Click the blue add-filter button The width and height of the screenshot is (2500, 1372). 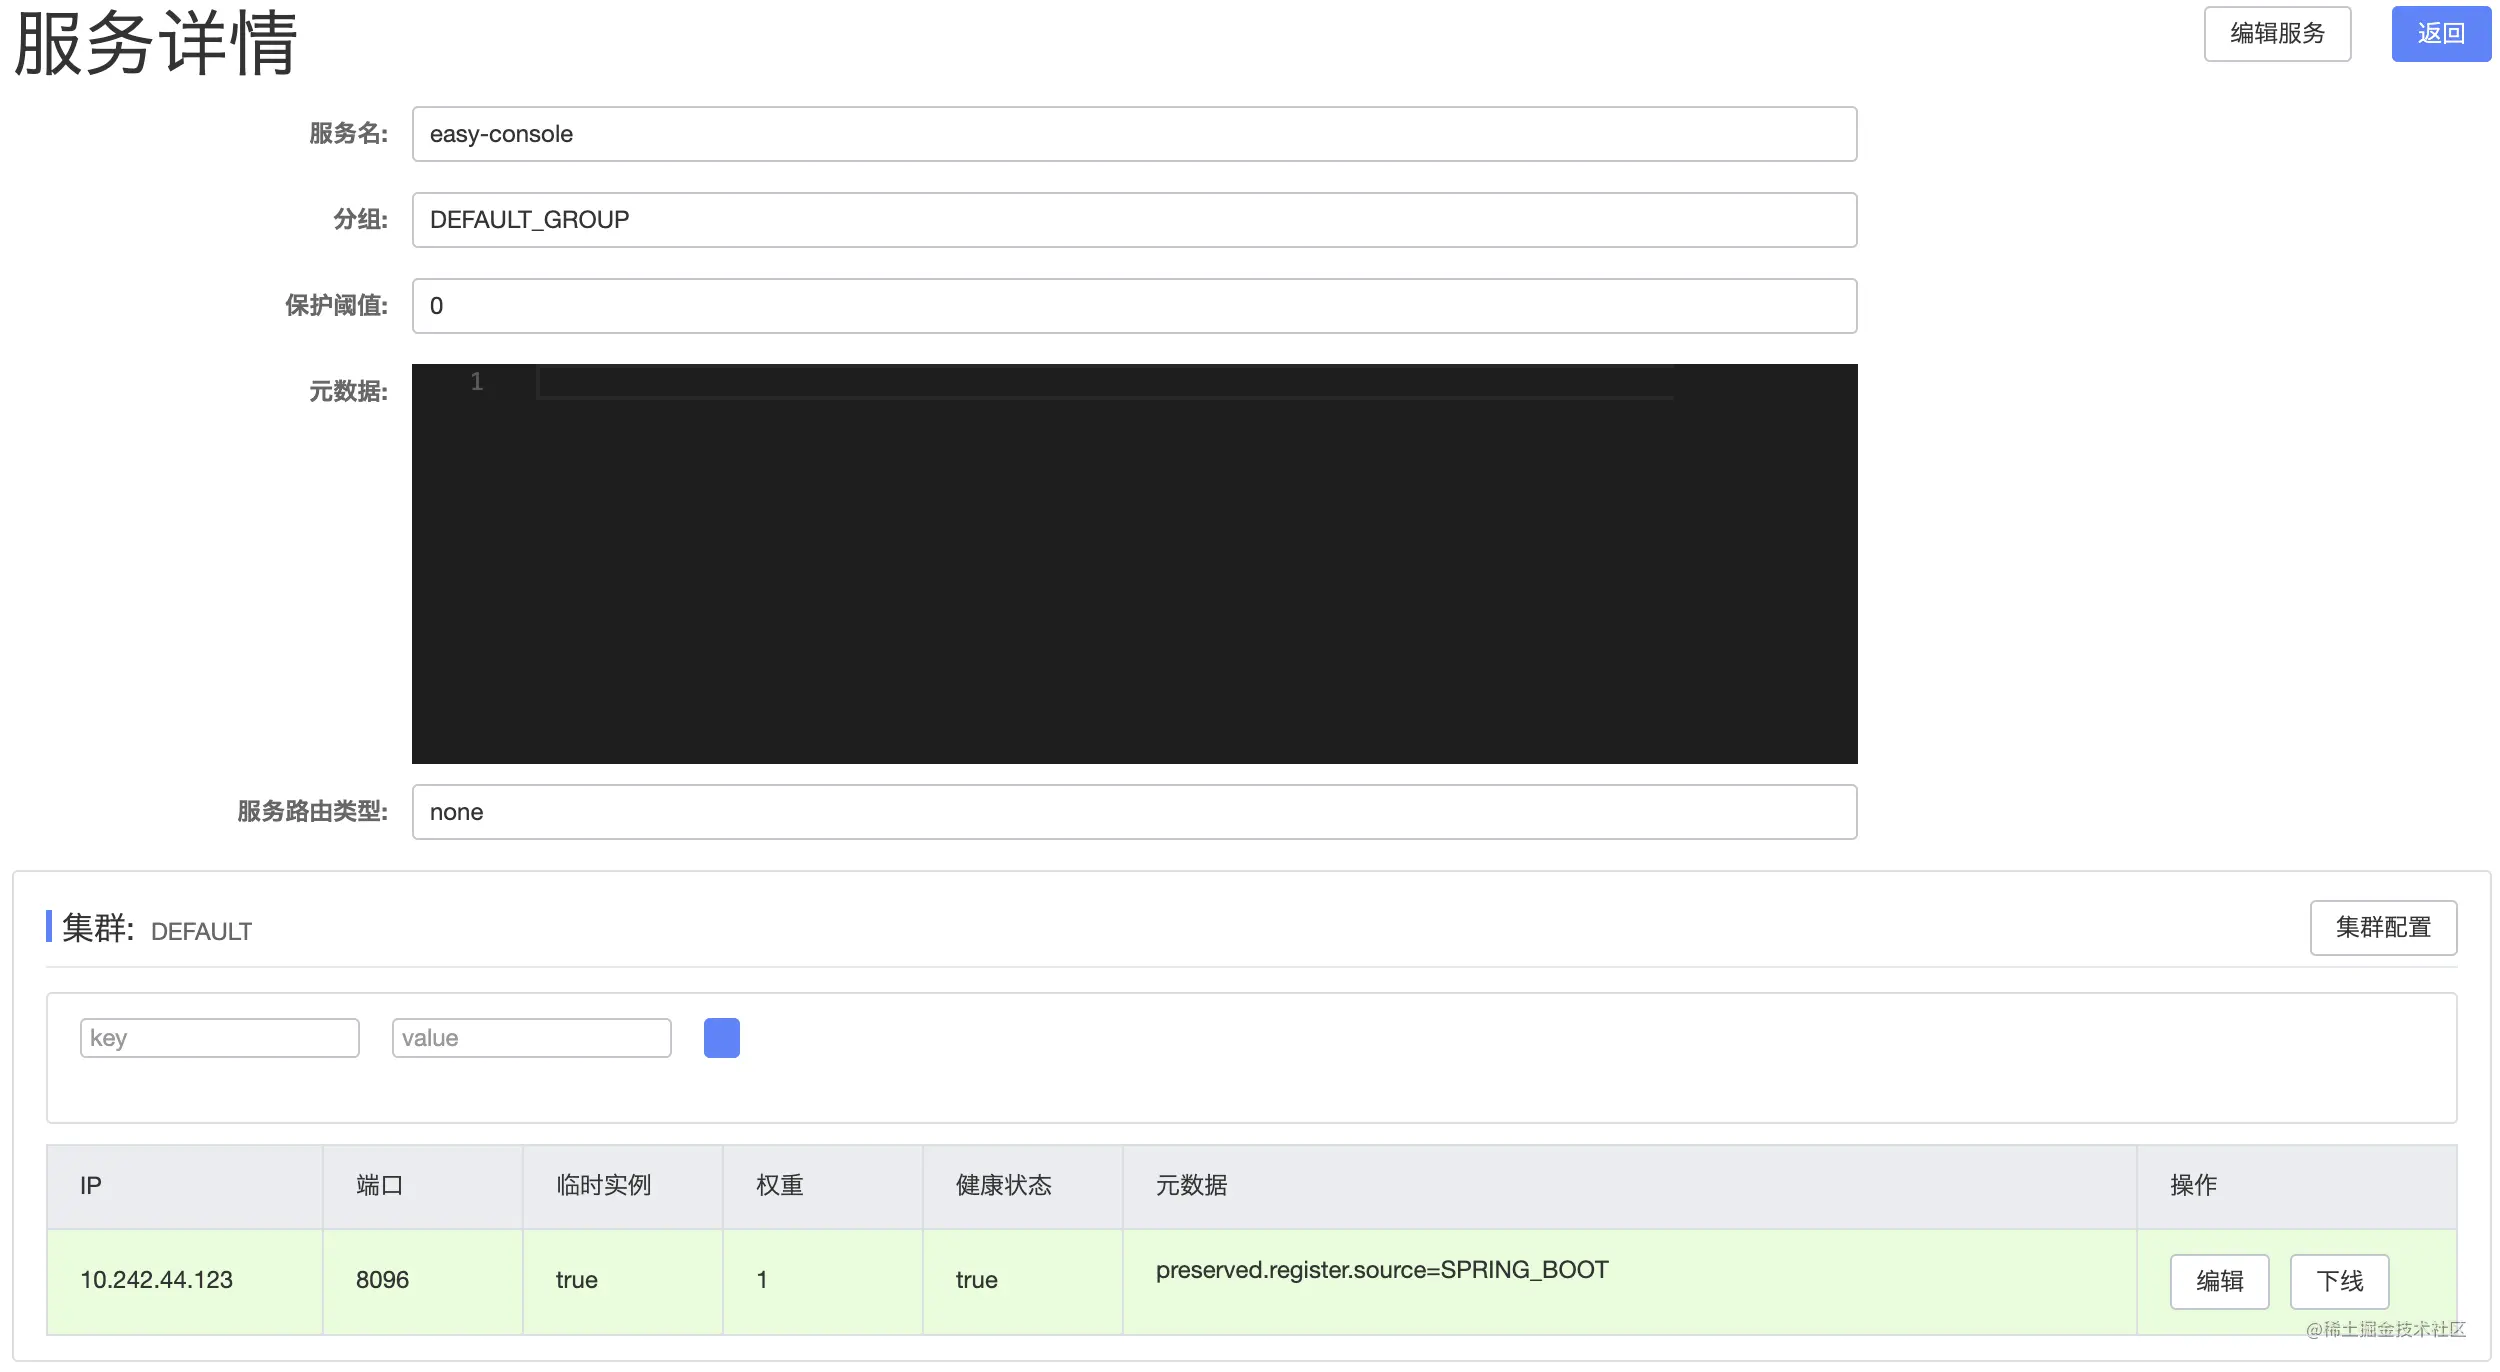coord(721,1037)
